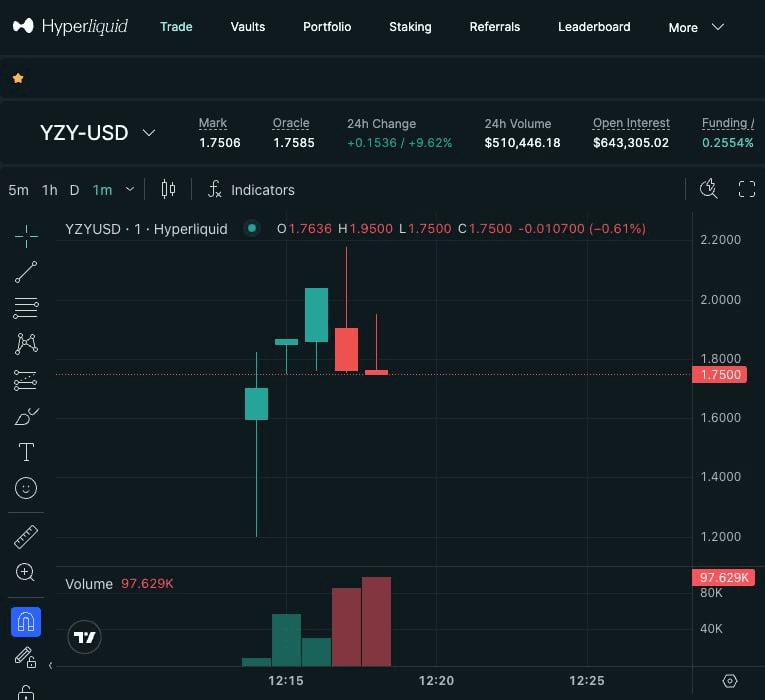
Task: Select the zoom in tool
Action: point(25,572)
